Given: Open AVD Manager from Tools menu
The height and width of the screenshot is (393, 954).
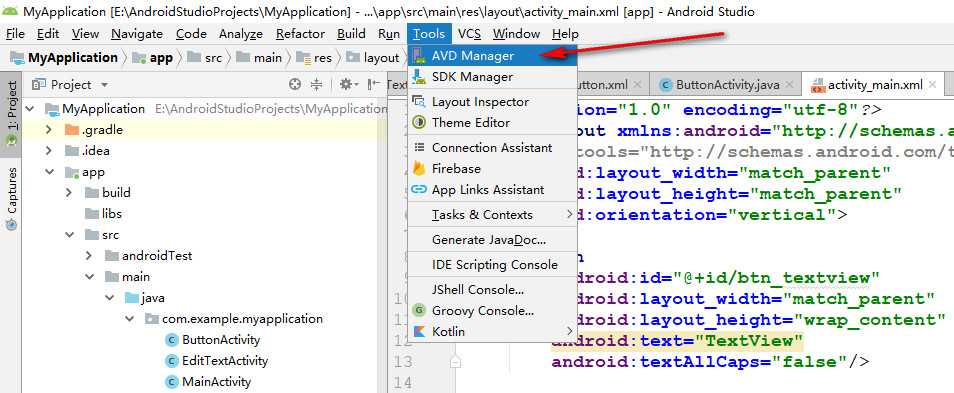Looking at the screenshot, I should click(492, 56).
